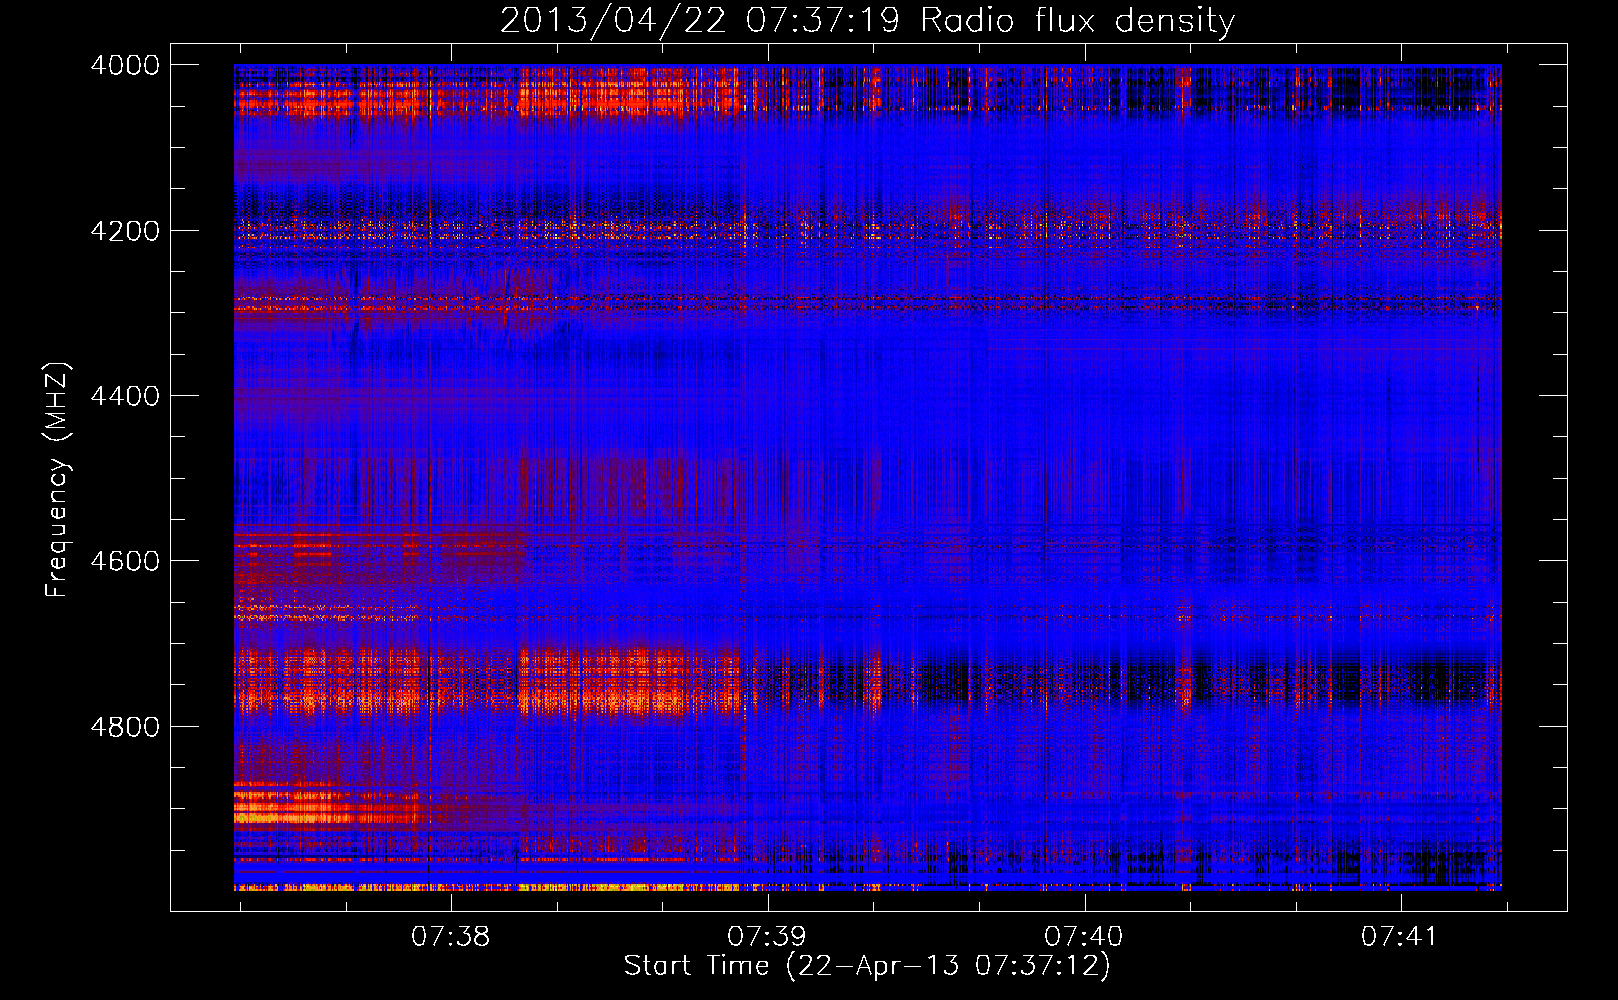Click the 'Frequency (MHZ)' axis title
1618x1000 pixels.
pyautogui.click(x=57, y=480)
